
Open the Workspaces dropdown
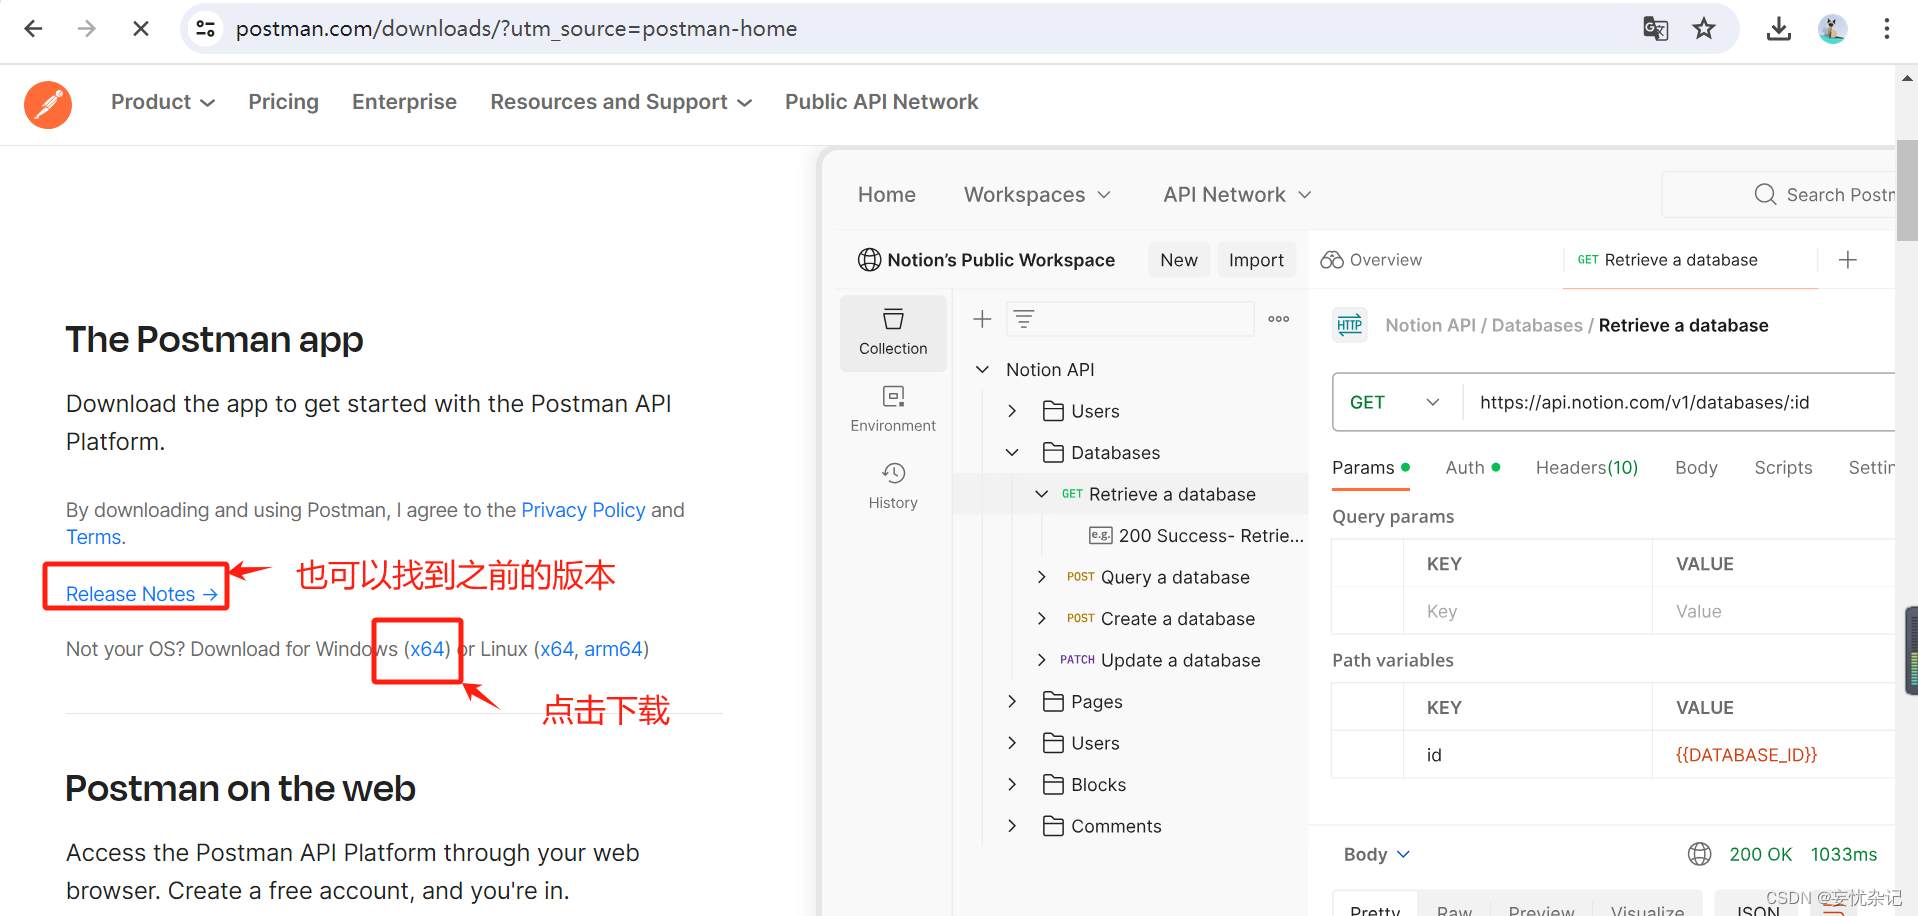click(1037, 195)
